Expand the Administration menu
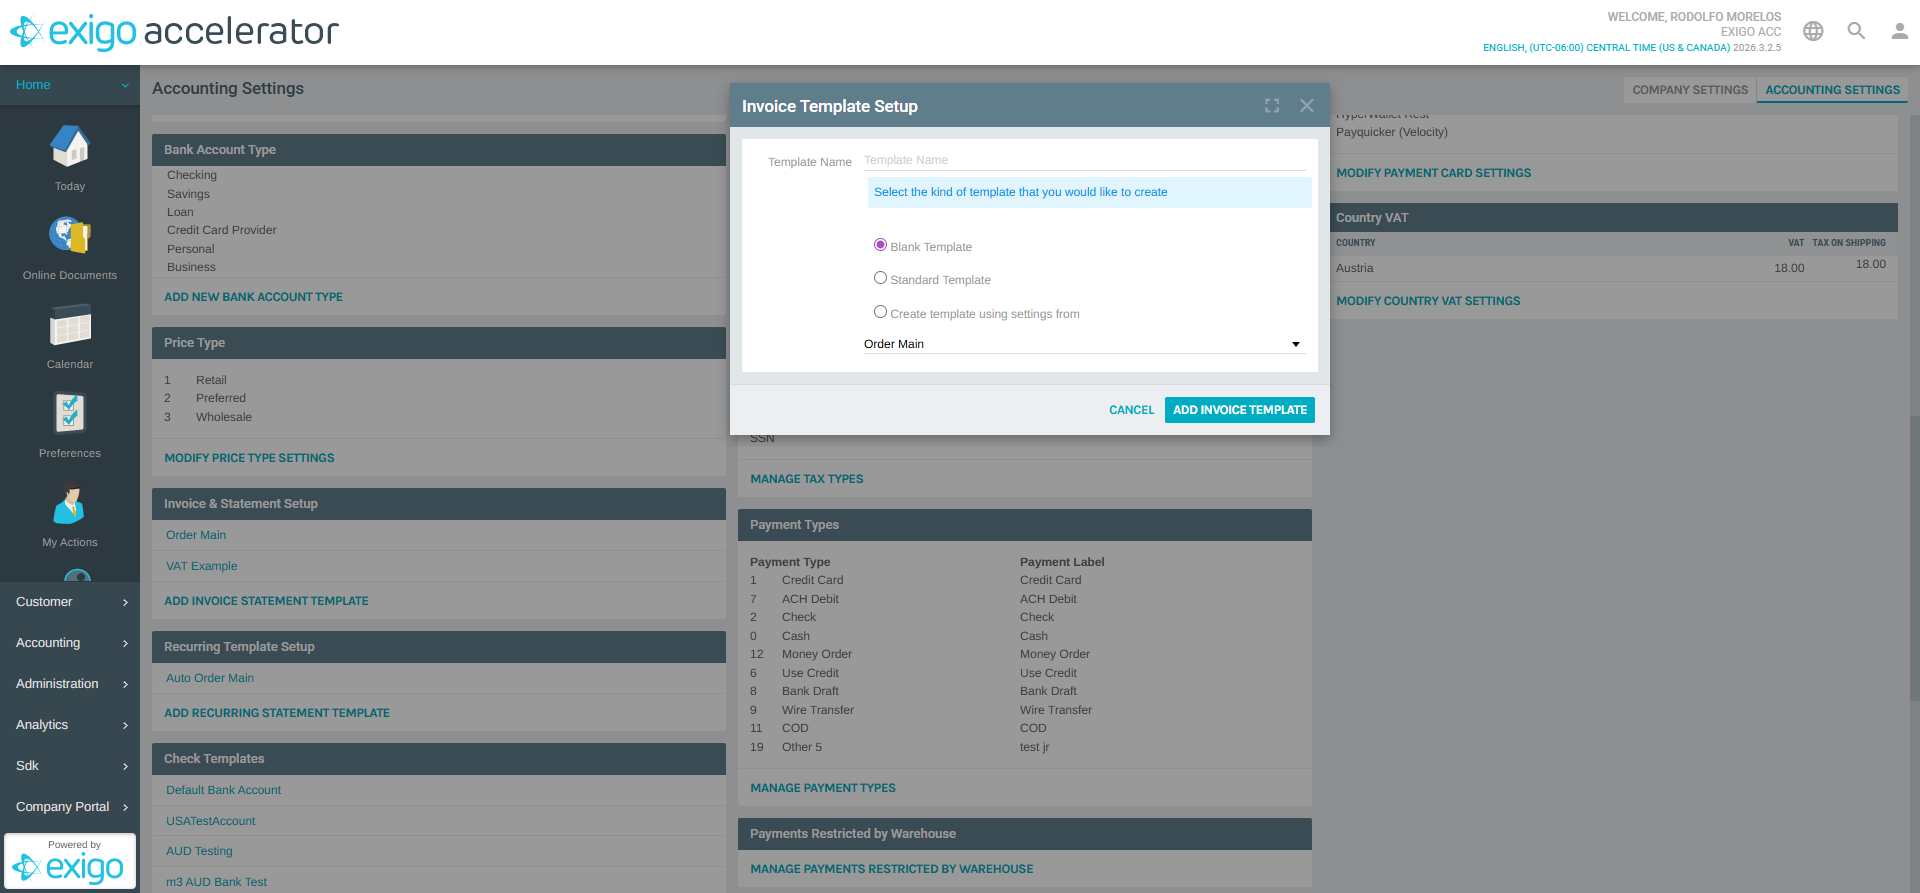The width and height of the screenshot is (1920, 893). 70,684
